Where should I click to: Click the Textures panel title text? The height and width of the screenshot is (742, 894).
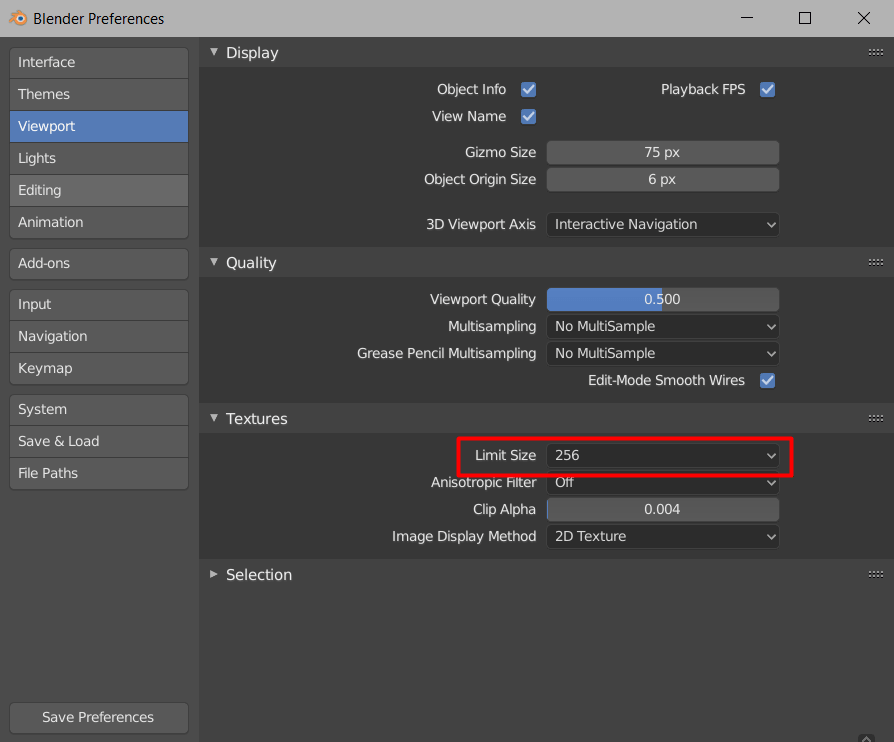pyautogui.click(x=257, y=418)
